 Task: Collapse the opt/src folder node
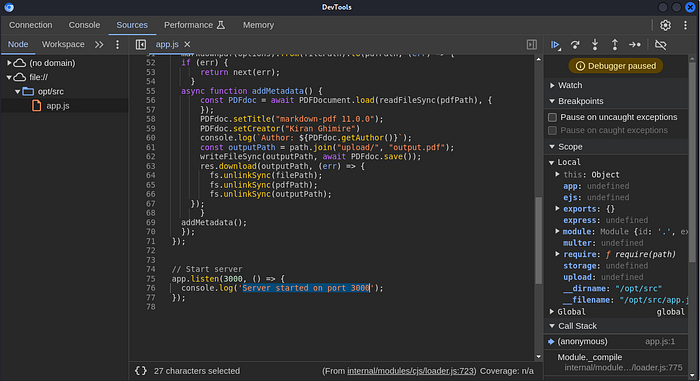pyautogui.click(x=18, y=91)
